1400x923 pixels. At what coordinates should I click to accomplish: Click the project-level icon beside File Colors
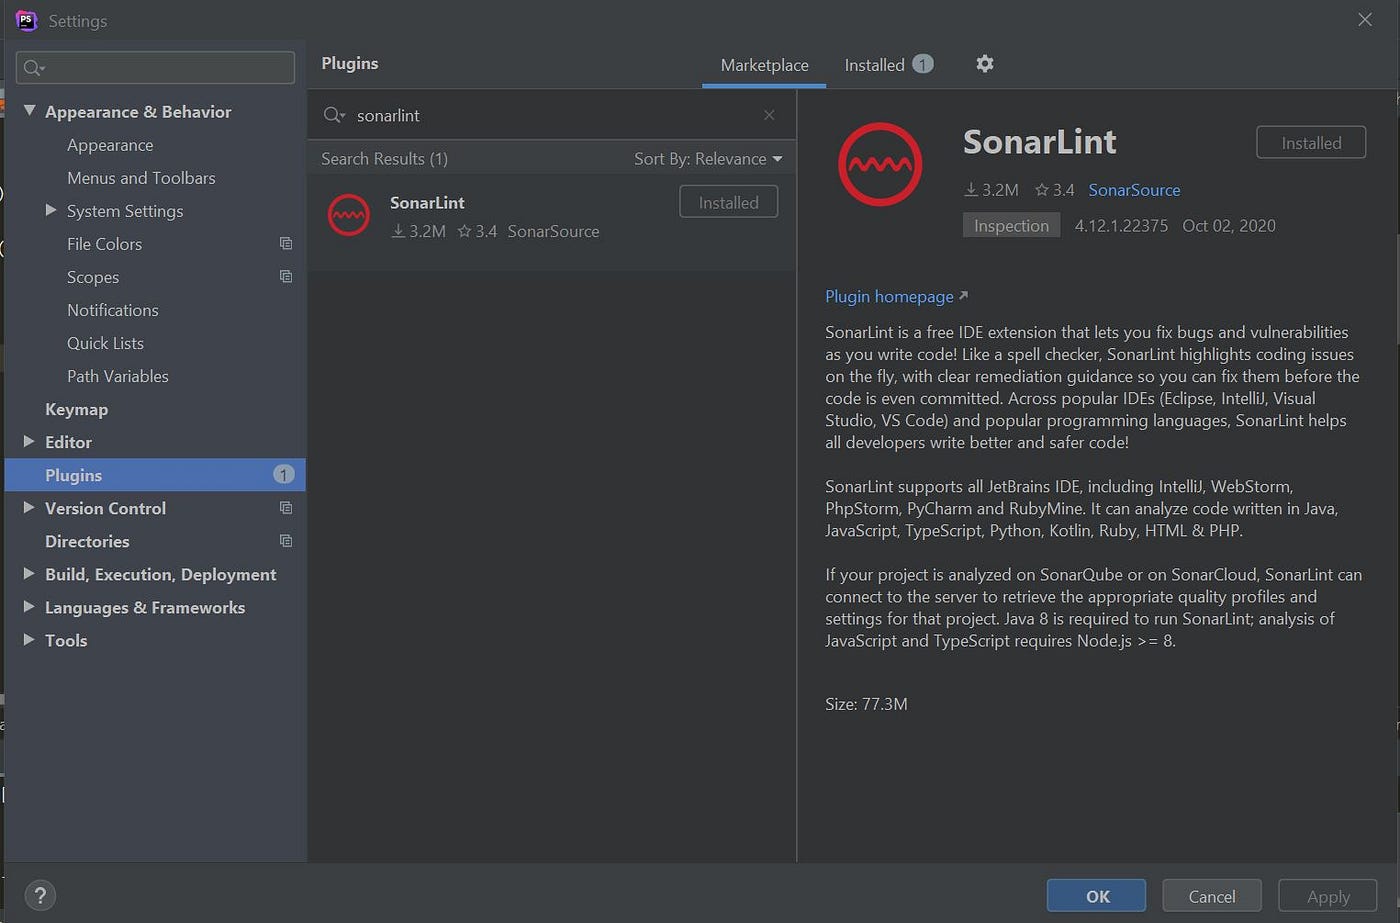pyautogui.click(x=286, y=243)
